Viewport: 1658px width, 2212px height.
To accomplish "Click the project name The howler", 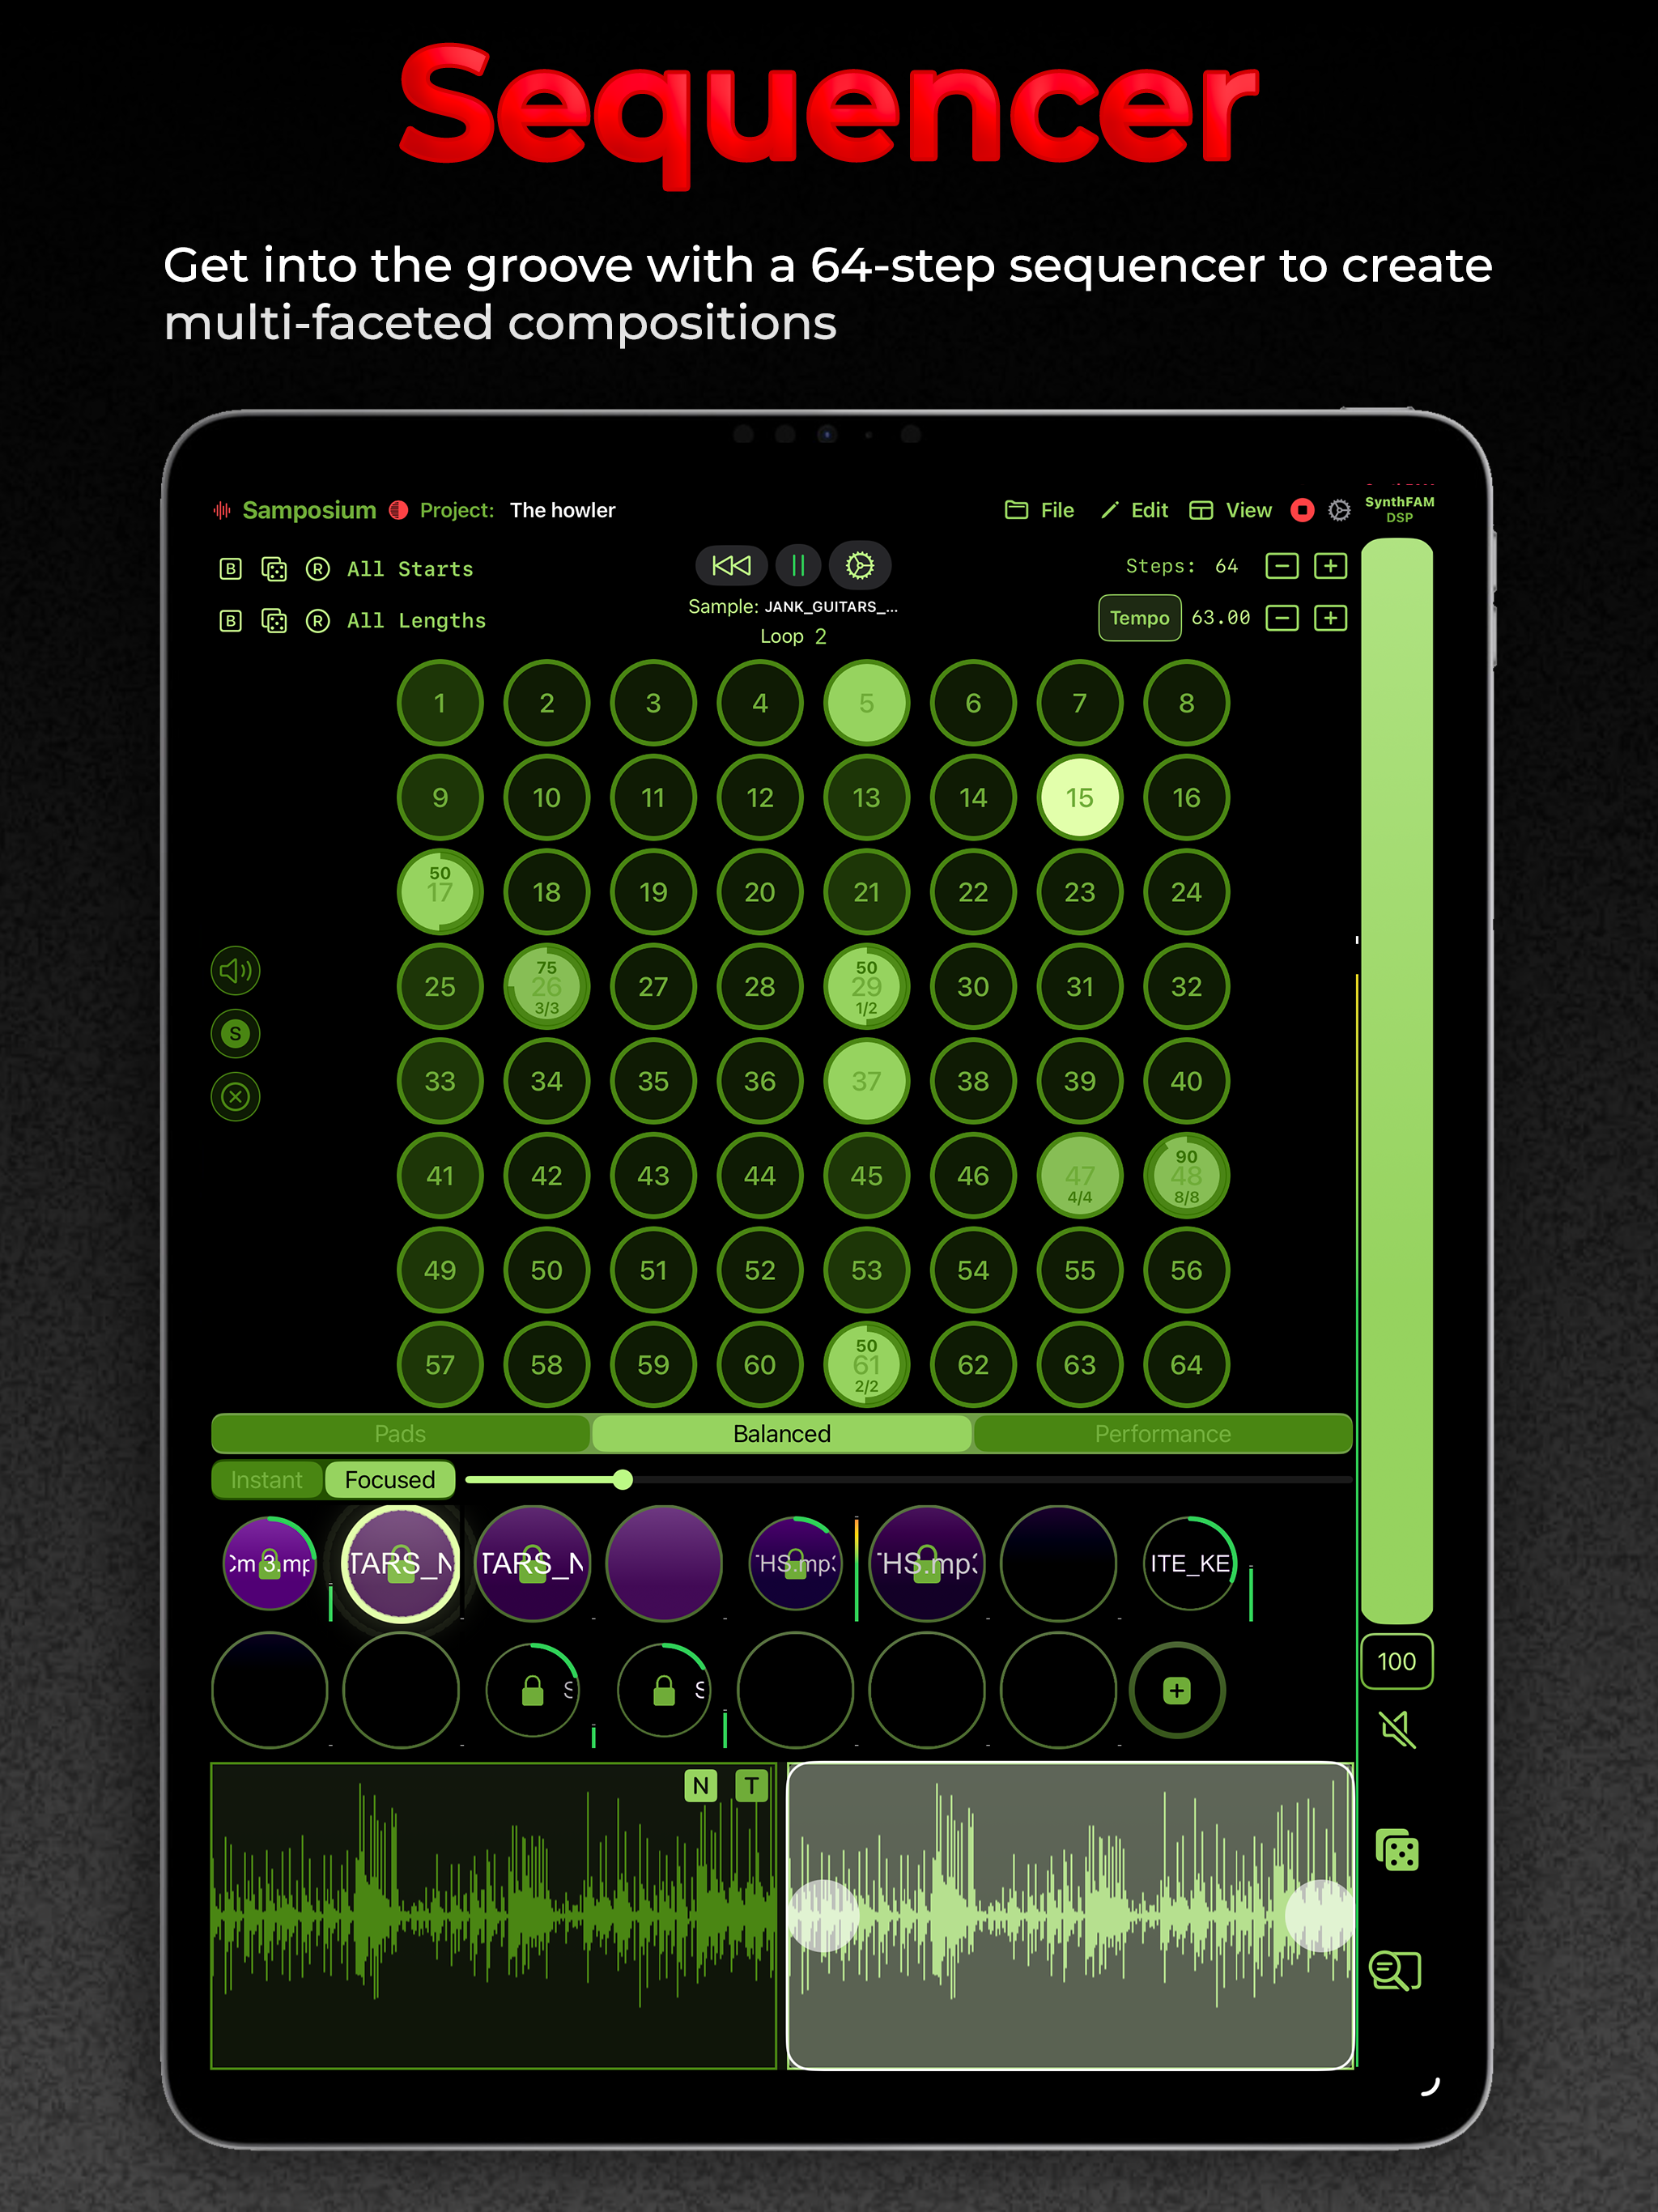I will point(563,511).
